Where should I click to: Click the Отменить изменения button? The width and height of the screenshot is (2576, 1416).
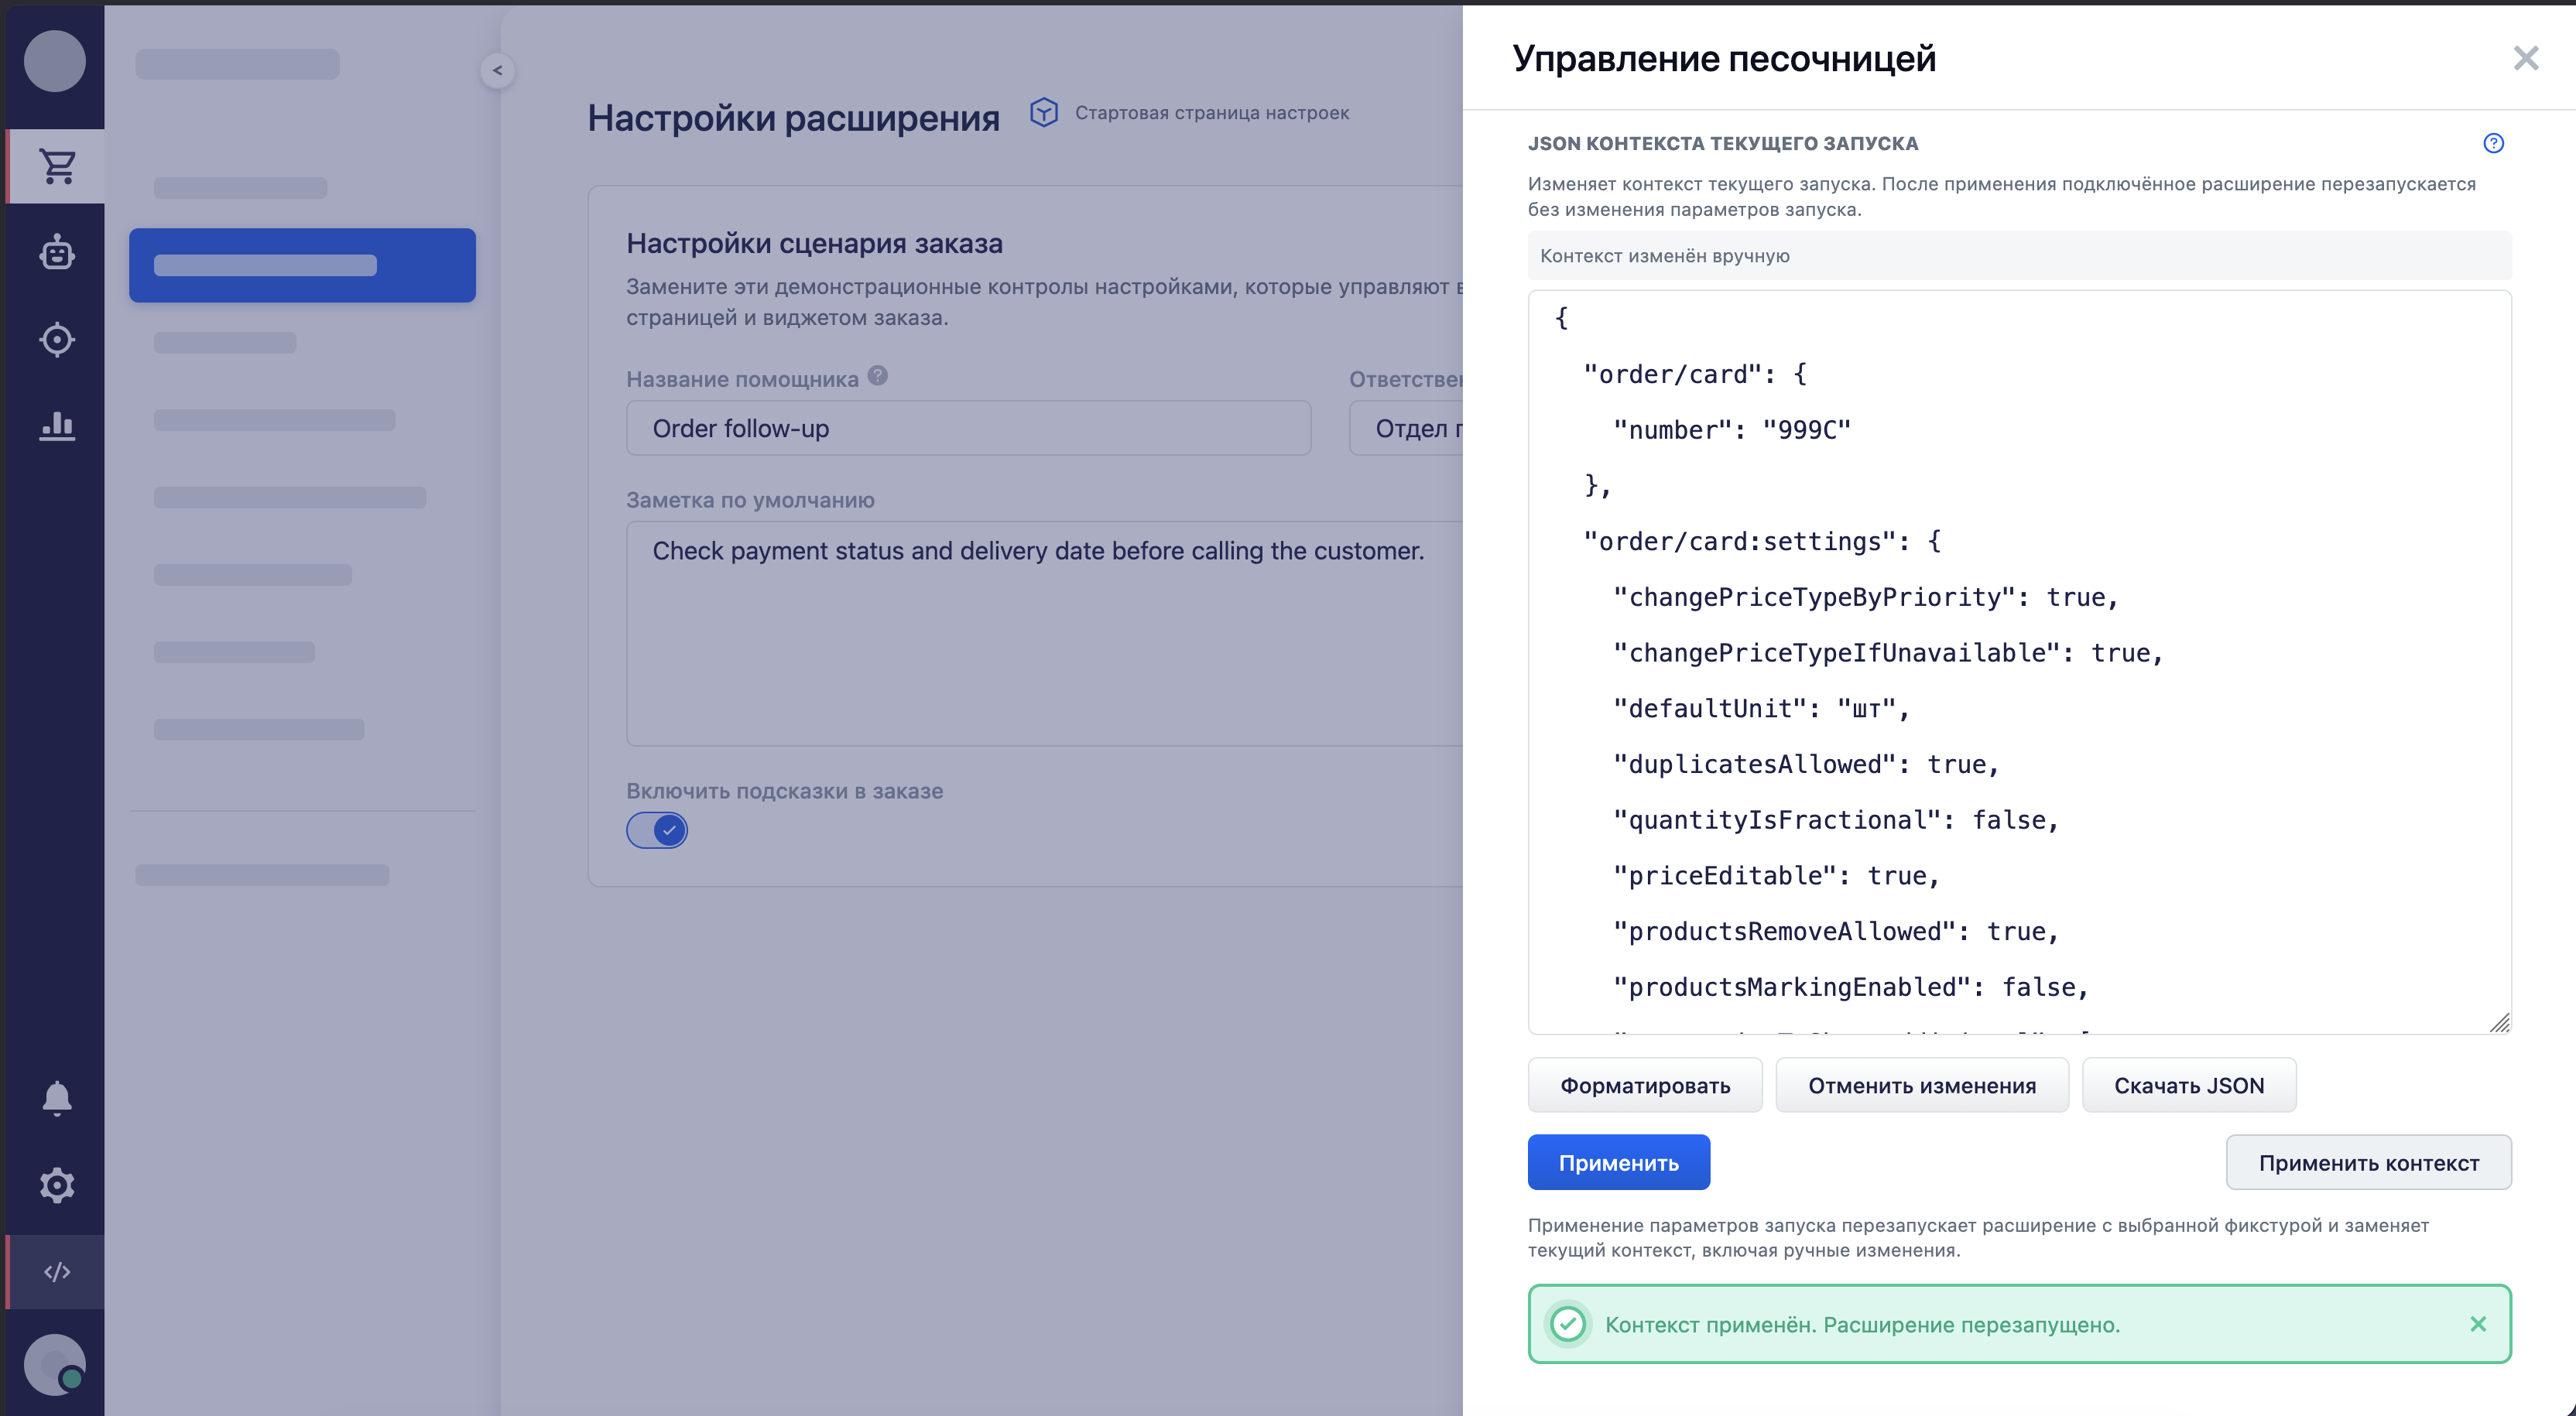tap(1922, 1085)
